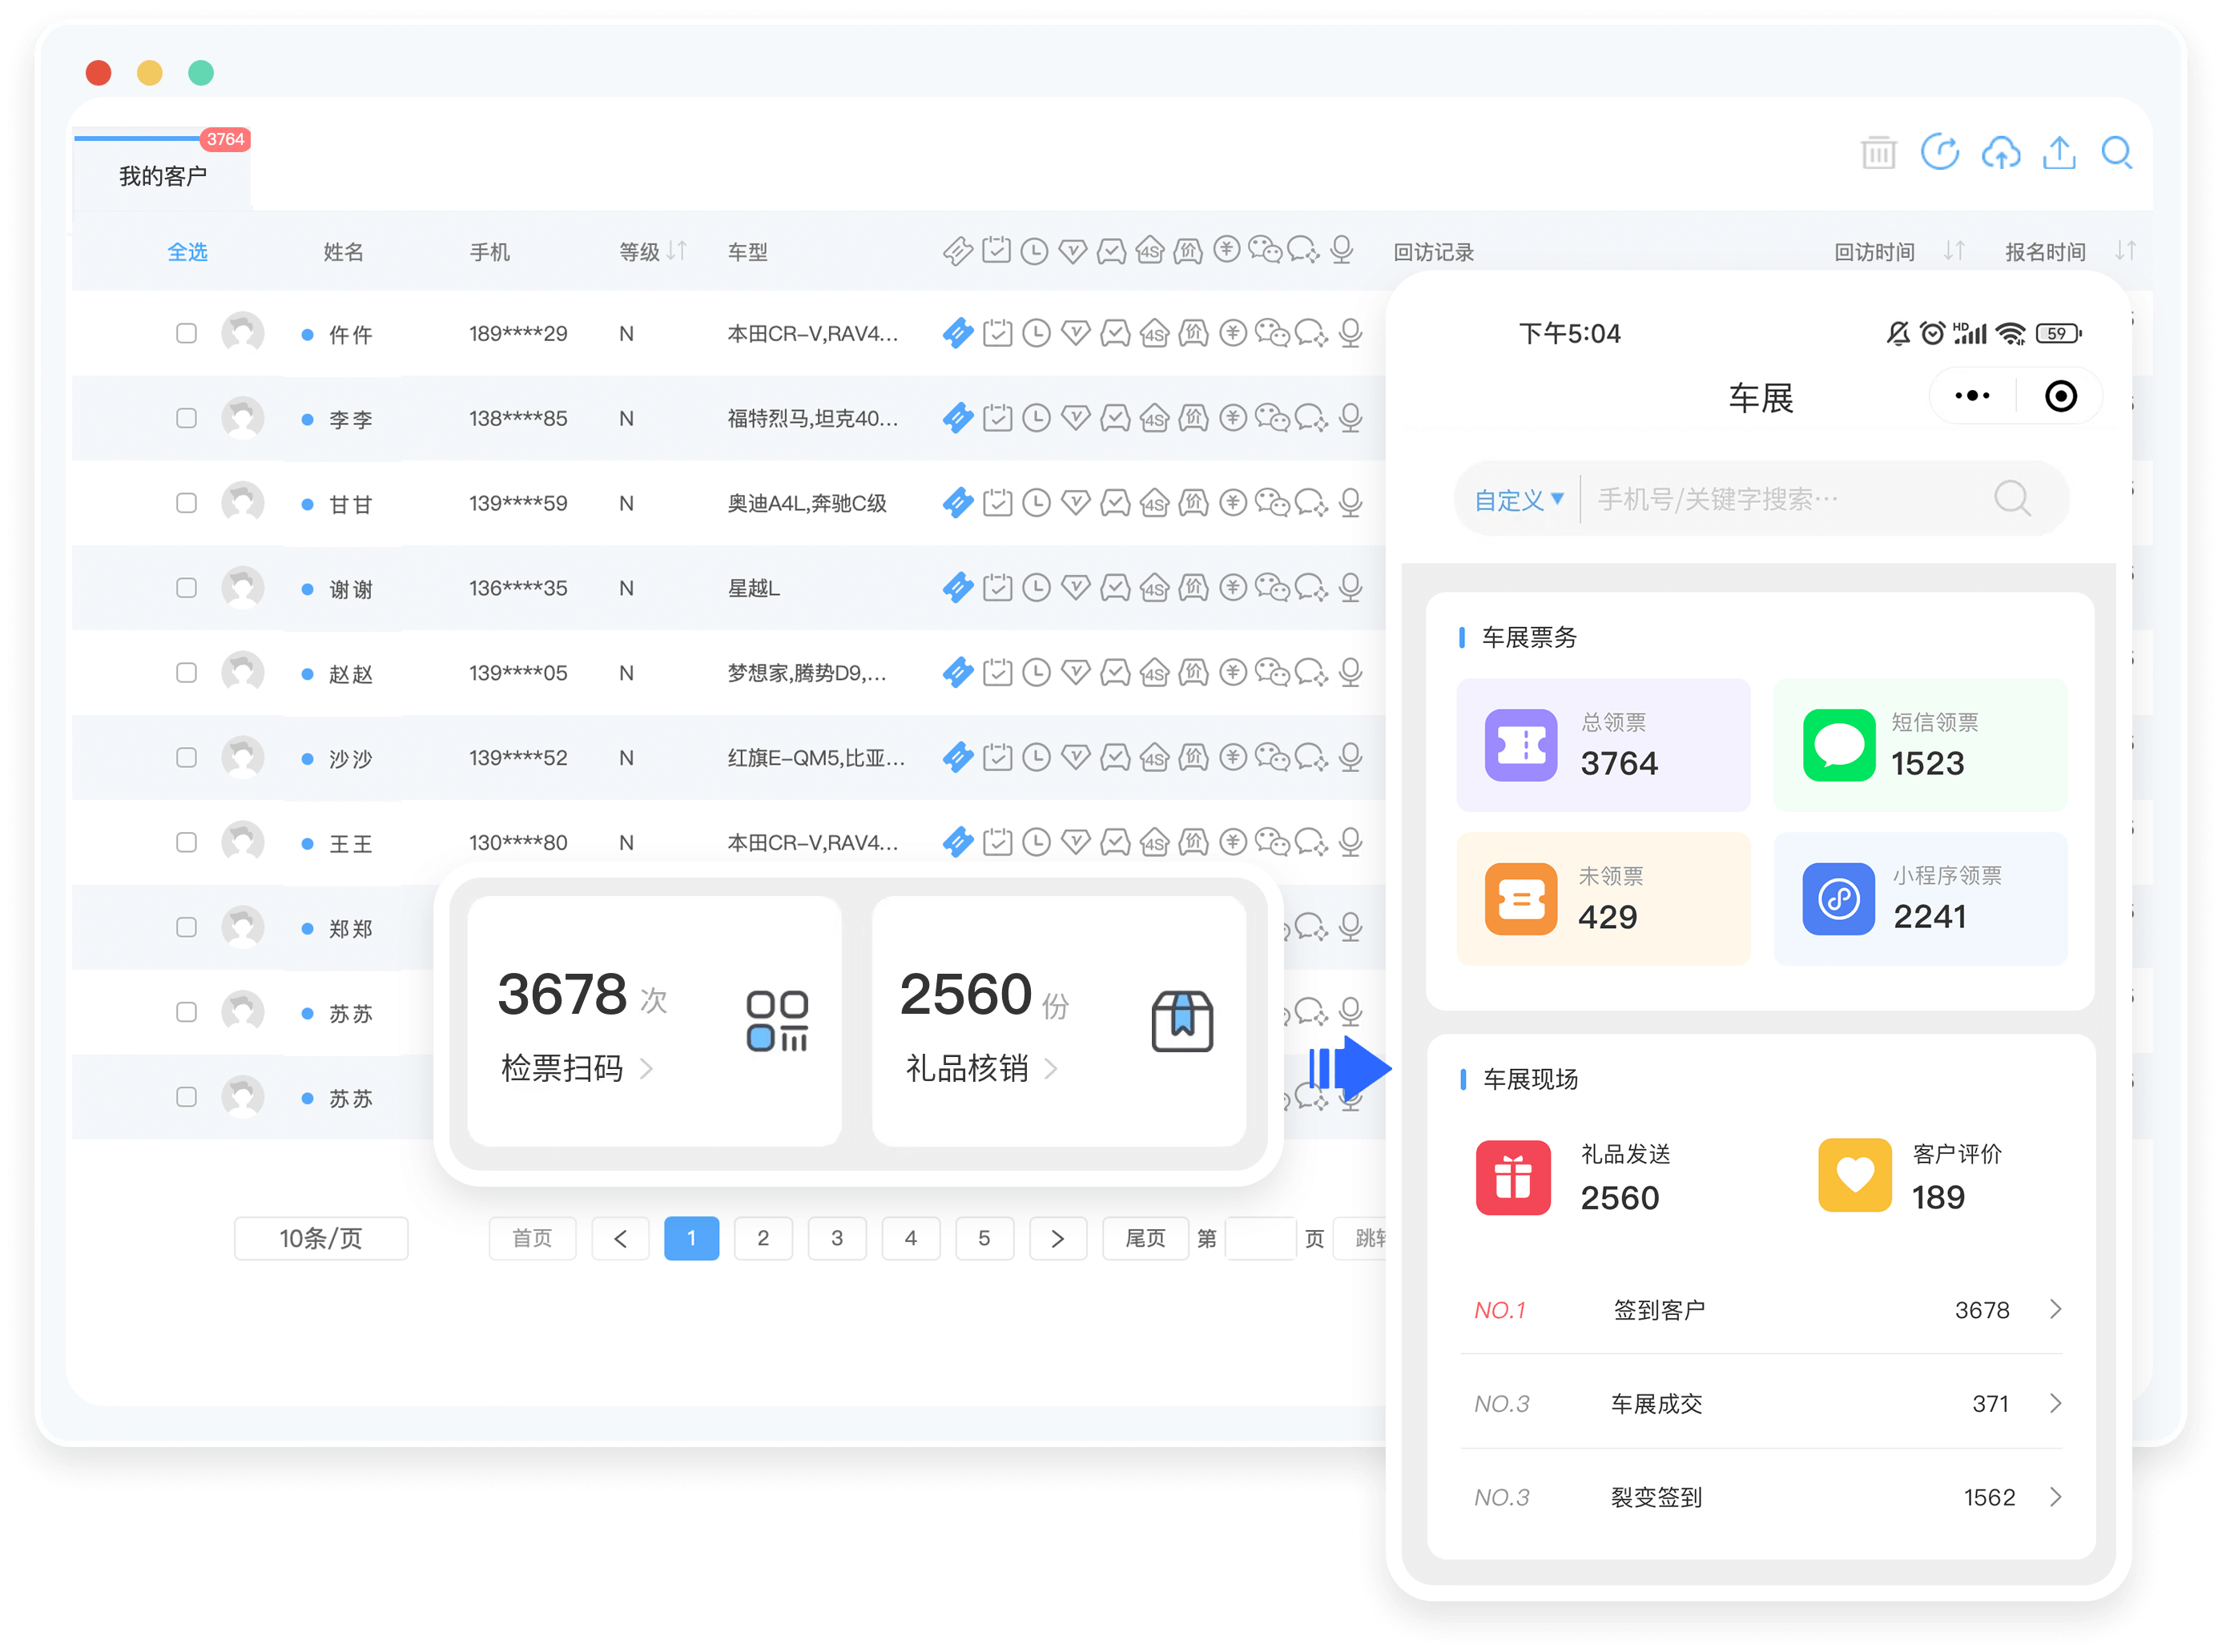Image resolution: width=2222 pixels, height=1652 pixels.
Task: Click previous page arrow button
Action: point(620,1238)
